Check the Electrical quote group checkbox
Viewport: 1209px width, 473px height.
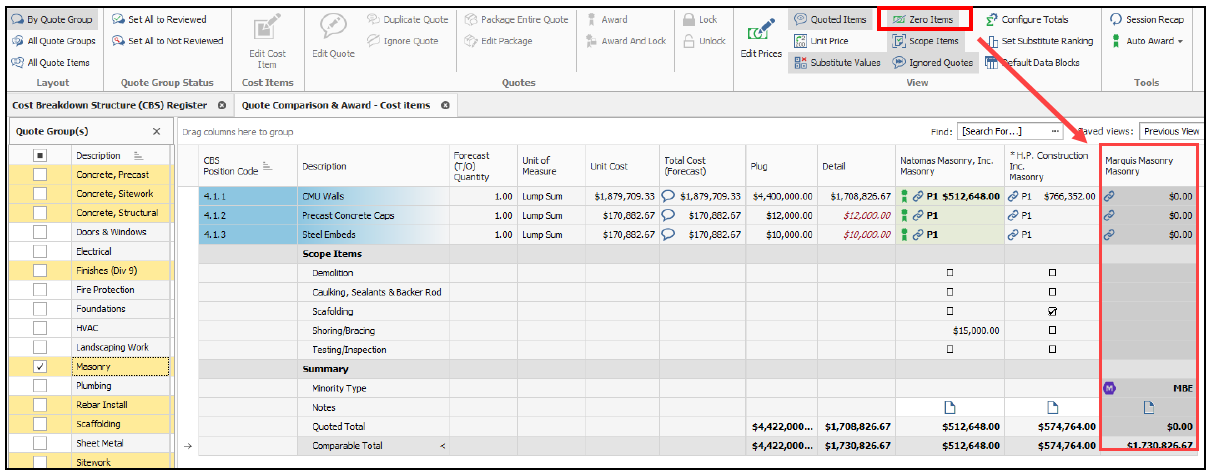coord(40,252)
